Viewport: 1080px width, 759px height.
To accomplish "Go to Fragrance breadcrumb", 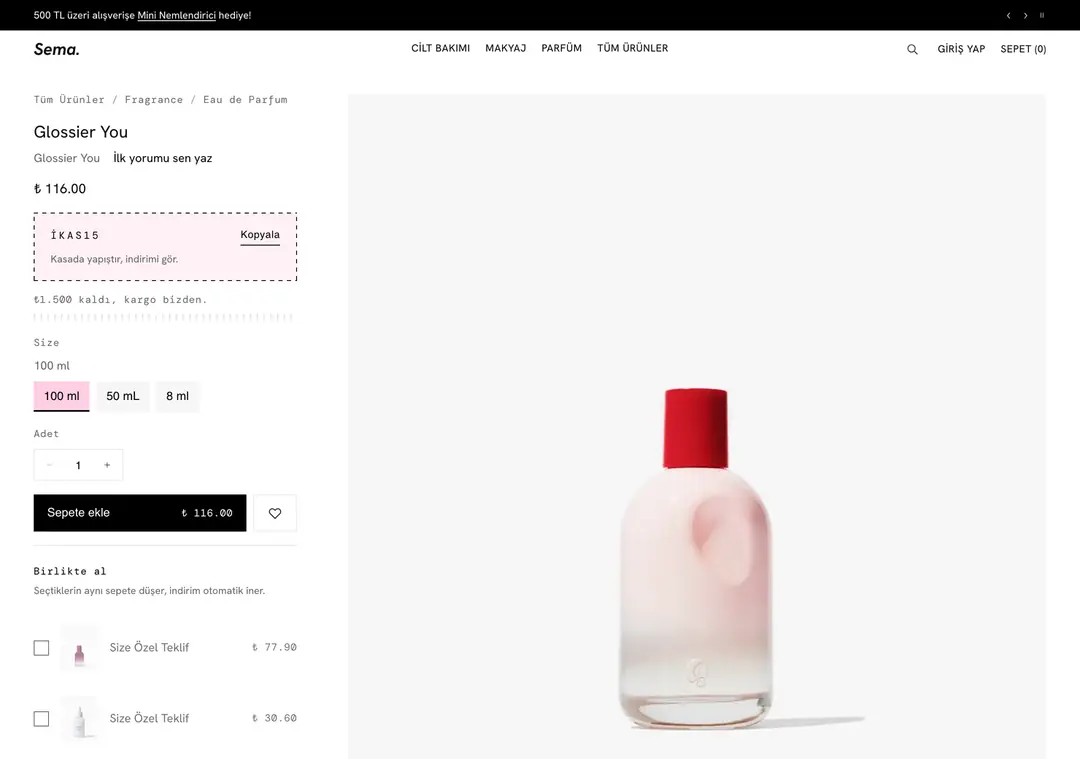I will click(x=154, y=100).
